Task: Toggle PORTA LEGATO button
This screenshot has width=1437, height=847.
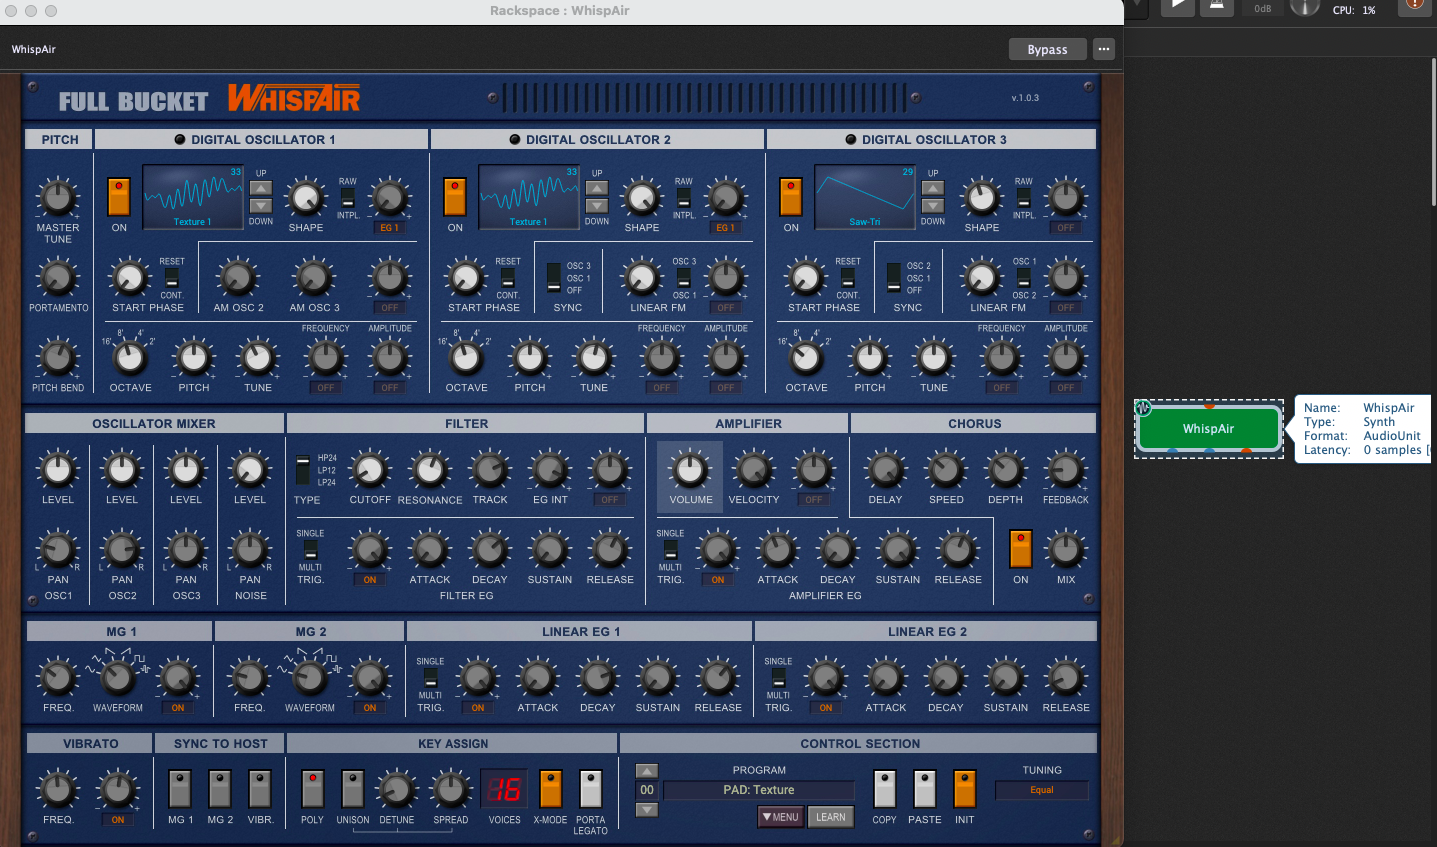Action: (x=591, y=789)
